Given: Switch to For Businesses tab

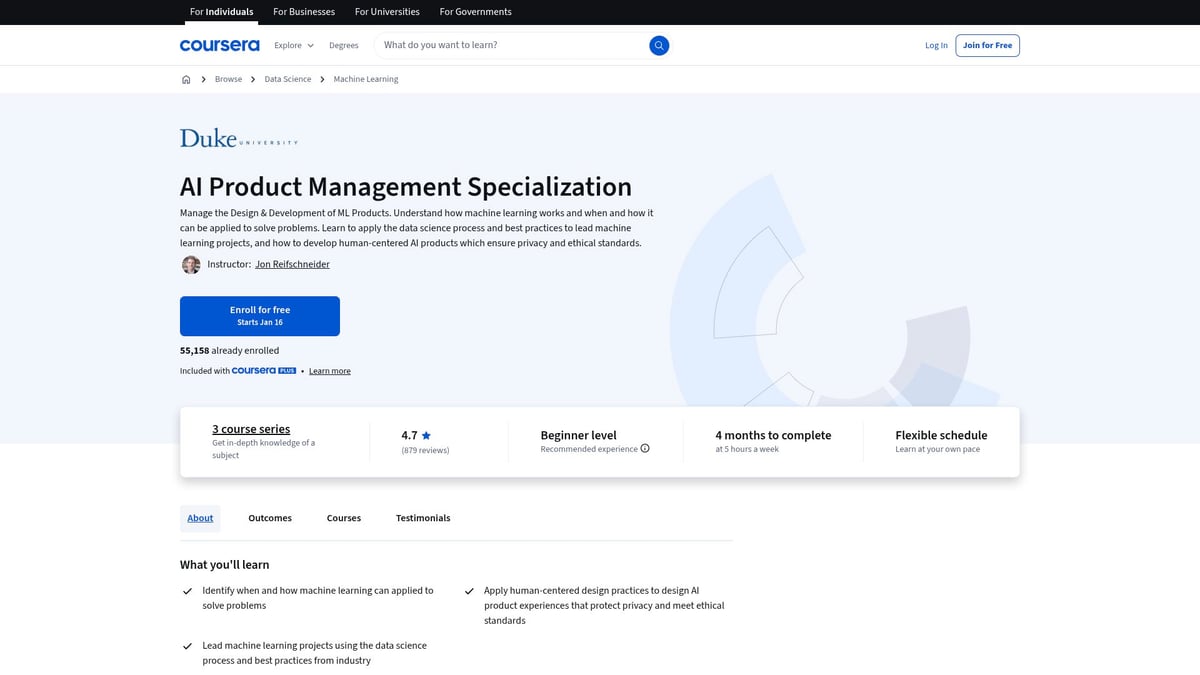Looking at the screenshot, I should pyautogui.click(x=304, y=12).
